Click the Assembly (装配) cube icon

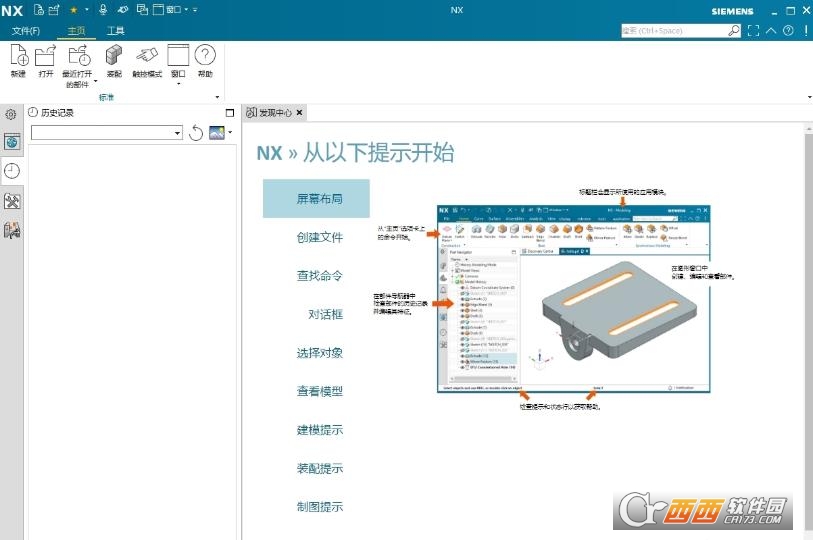(114, 55)
